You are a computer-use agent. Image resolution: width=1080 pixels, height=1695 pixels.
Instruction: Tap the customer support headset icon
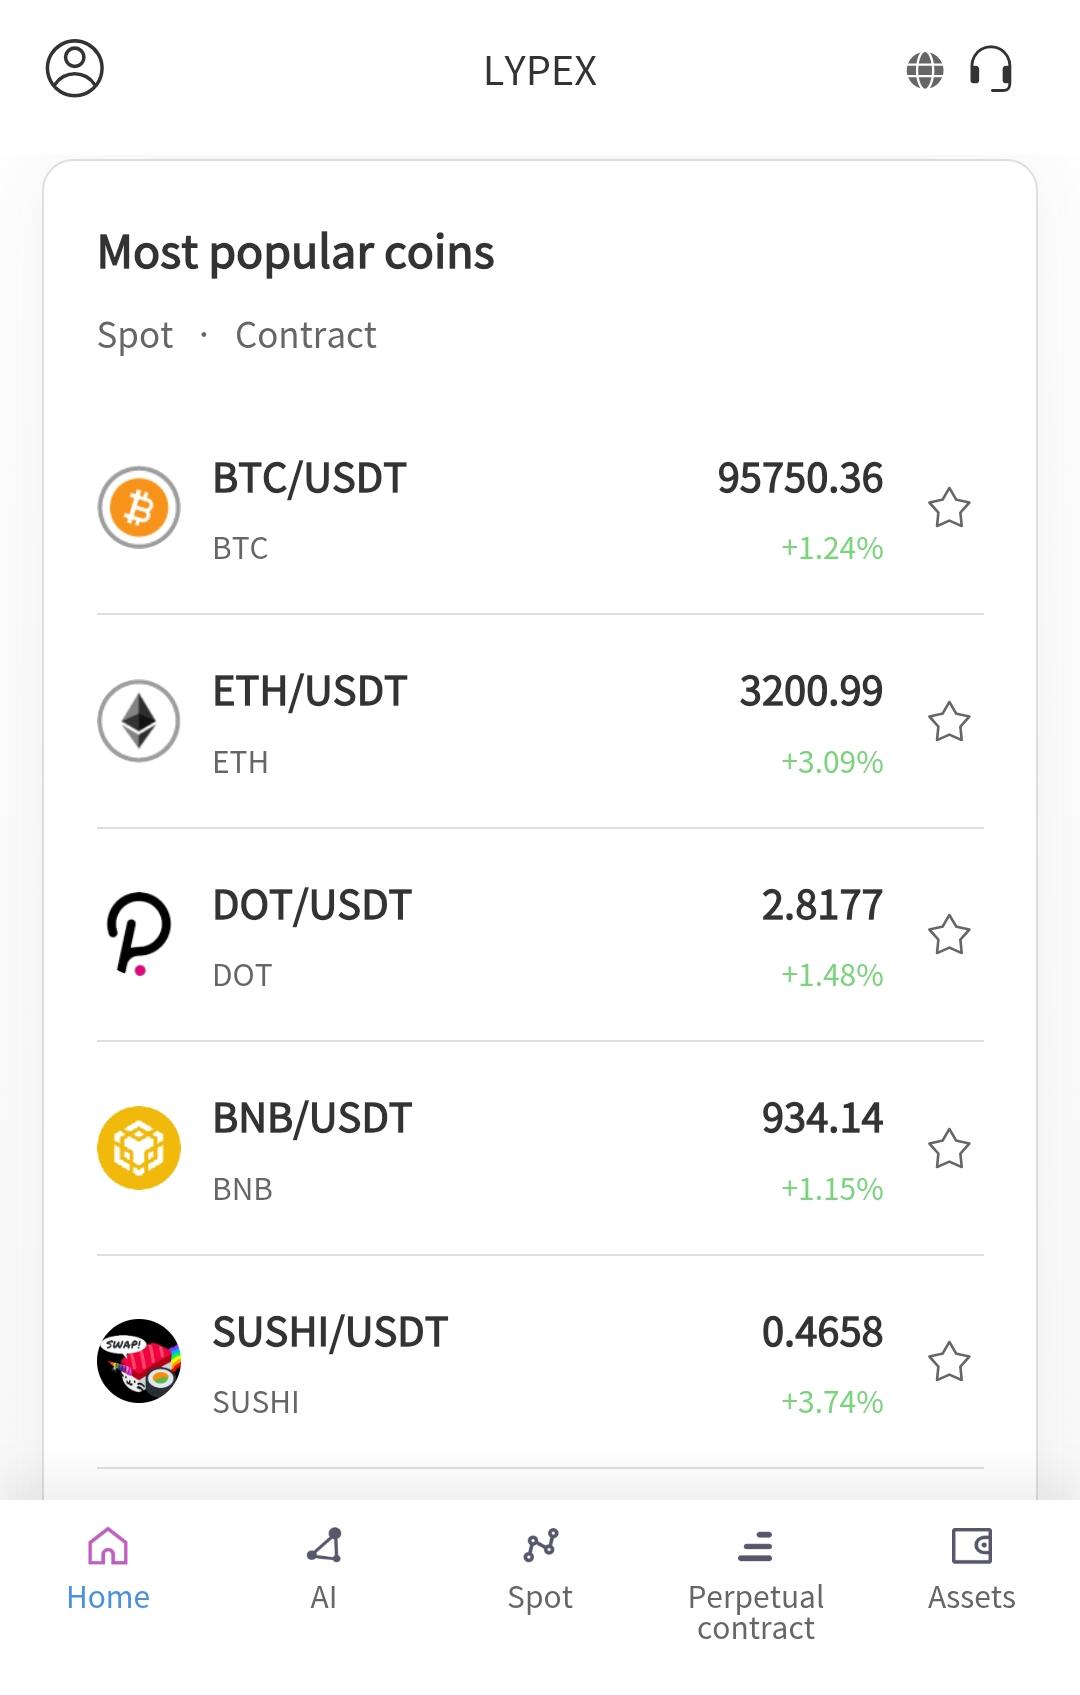point(991,70)
